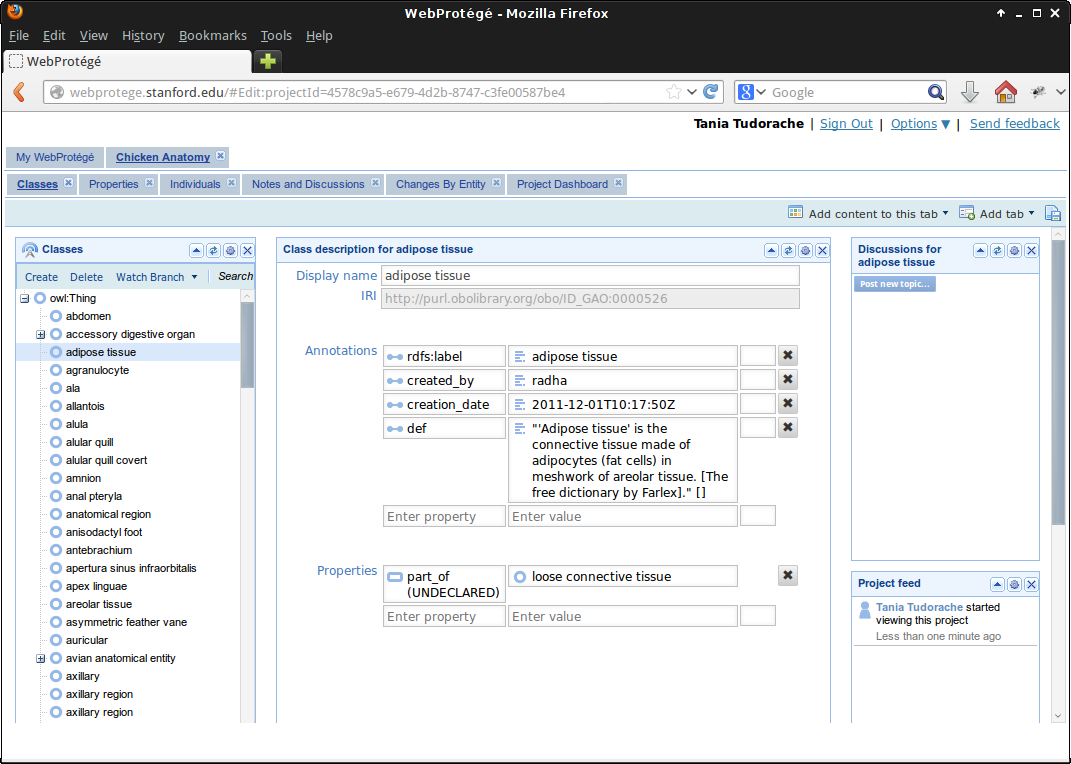Open Class description panel settings gear
This screenshot has height=764, width=1071.
coord(805,251)
